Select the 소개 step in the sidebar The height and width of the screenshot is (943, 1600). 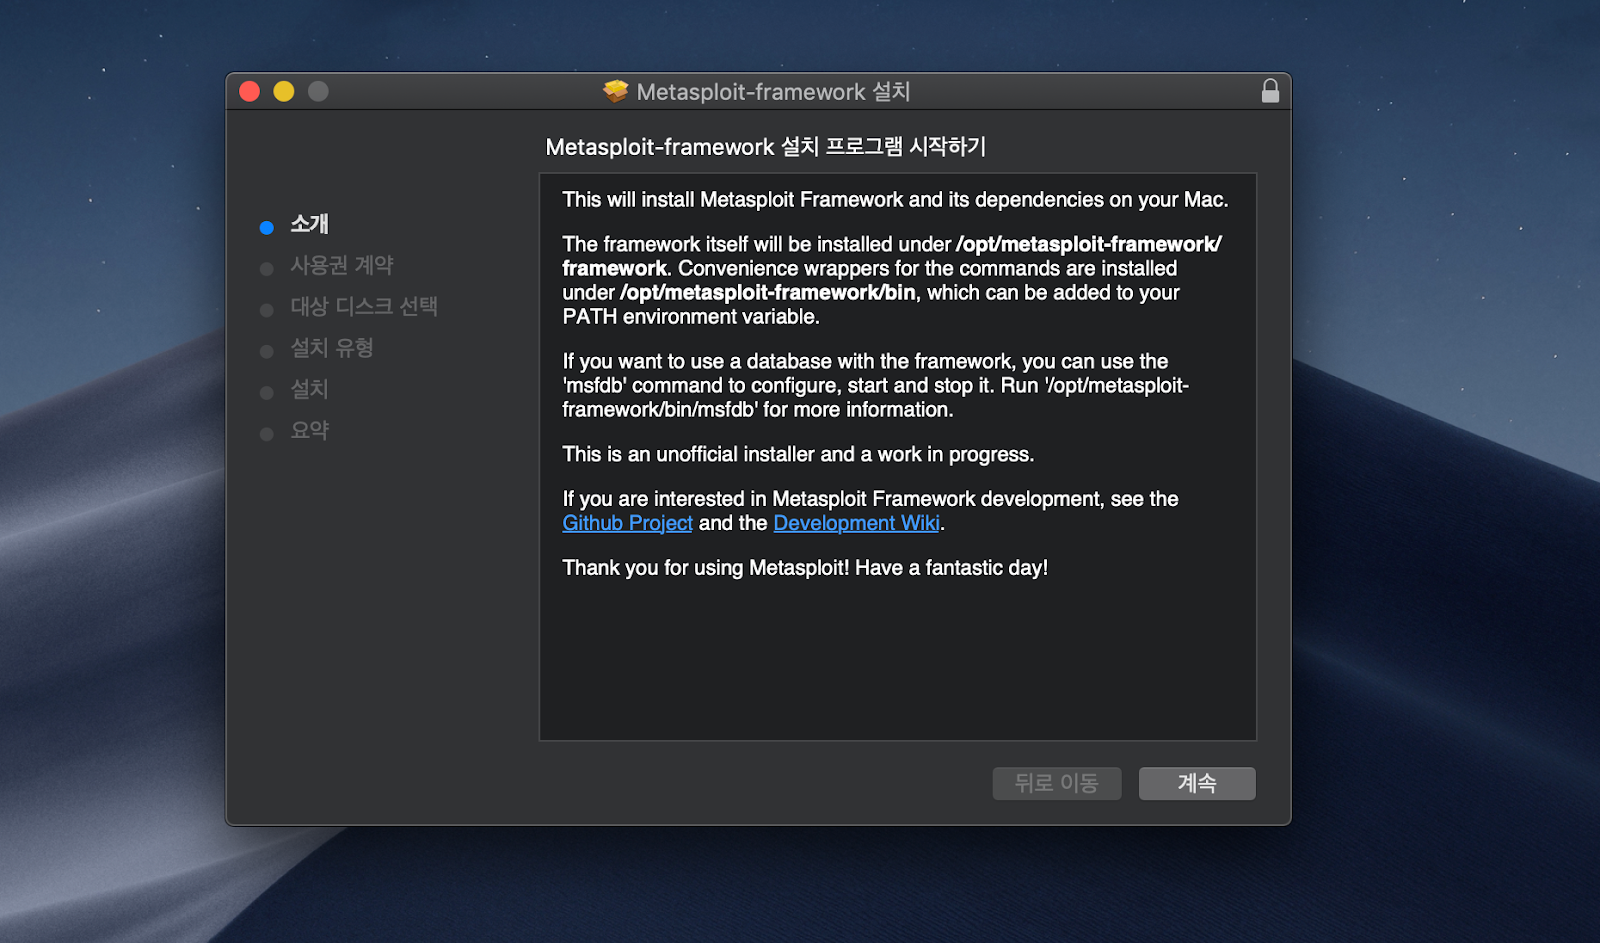pos(309,224)
